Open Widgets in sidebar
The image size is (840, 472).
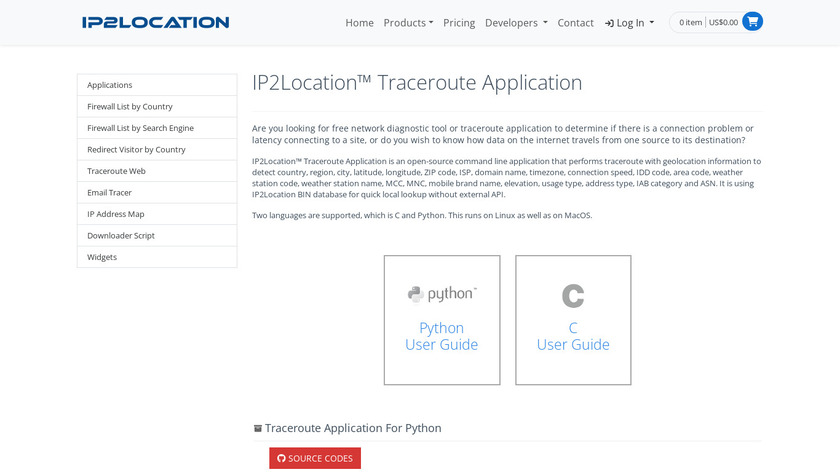pos(157,257)
